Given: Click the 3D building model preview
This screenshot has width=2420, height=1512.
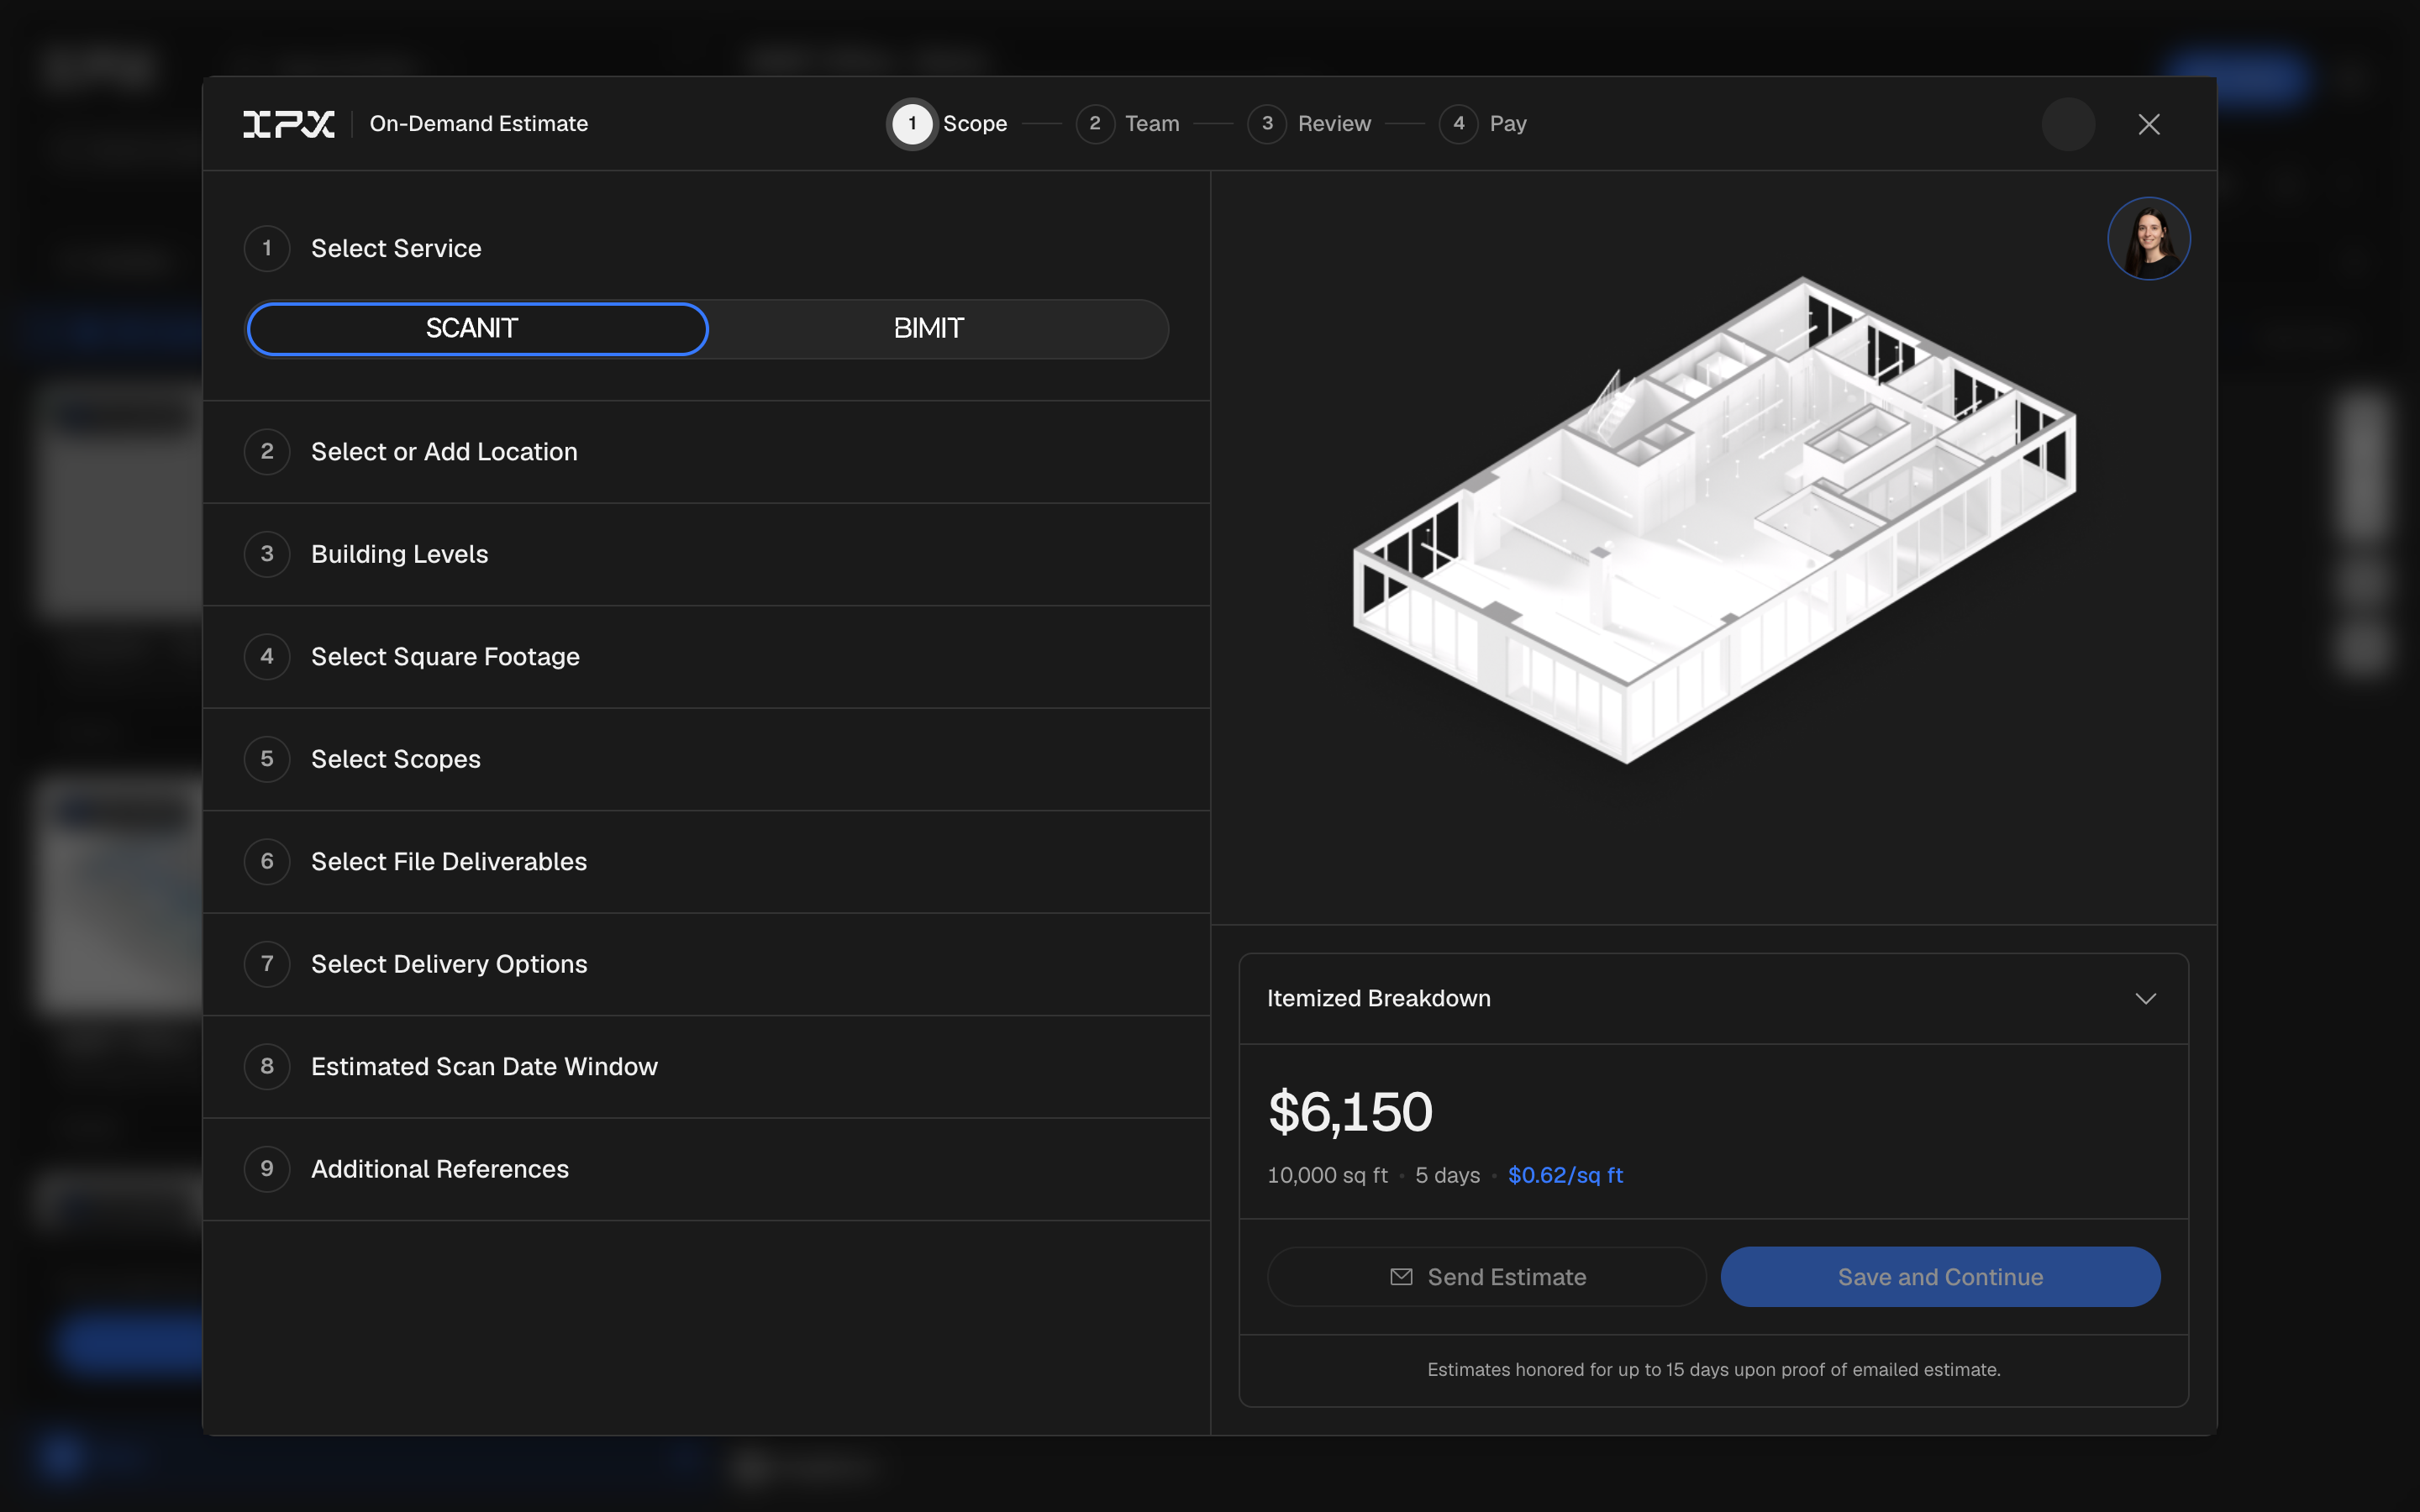Looking at the screenshot, I should [x=1714, y=520].
